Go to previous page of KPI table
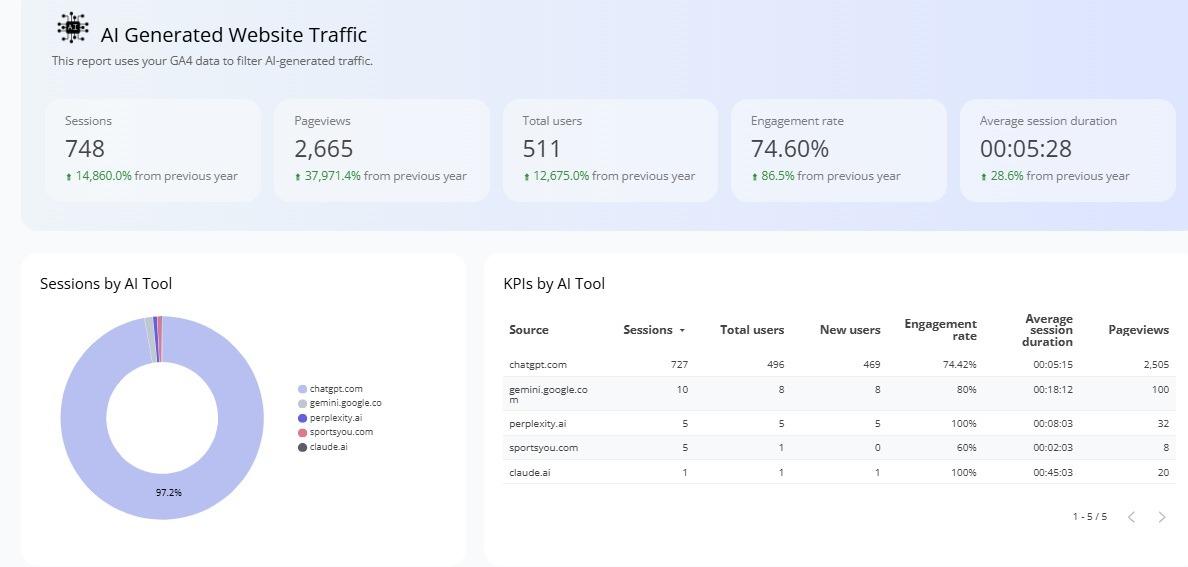 1131,517
